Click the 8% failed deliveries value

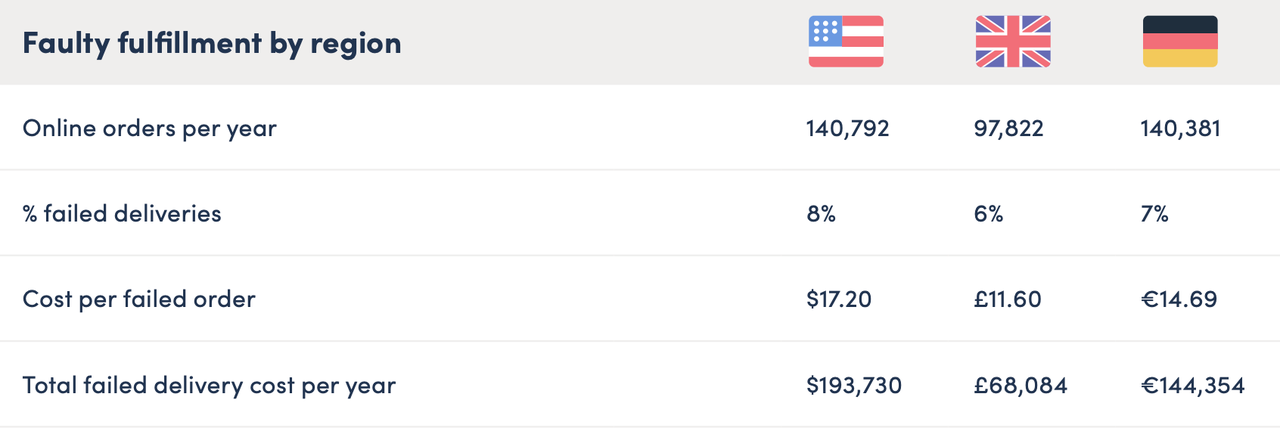[821, 213]
